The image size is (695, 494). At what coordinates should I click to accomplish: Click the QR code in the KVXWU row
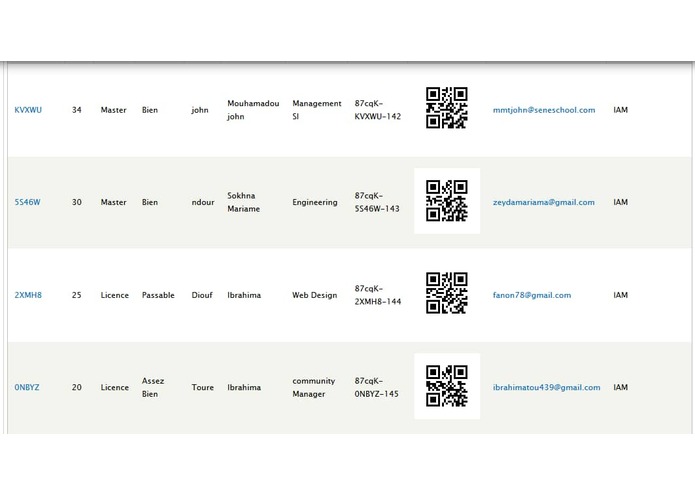447,108
